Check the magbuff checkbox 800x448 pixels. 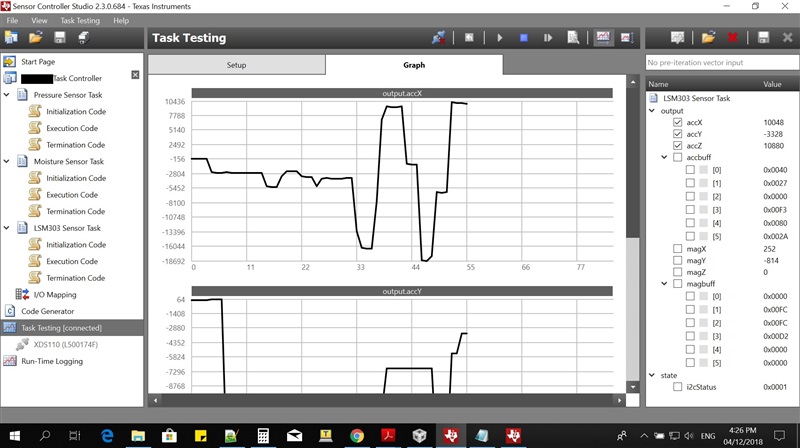677,284
